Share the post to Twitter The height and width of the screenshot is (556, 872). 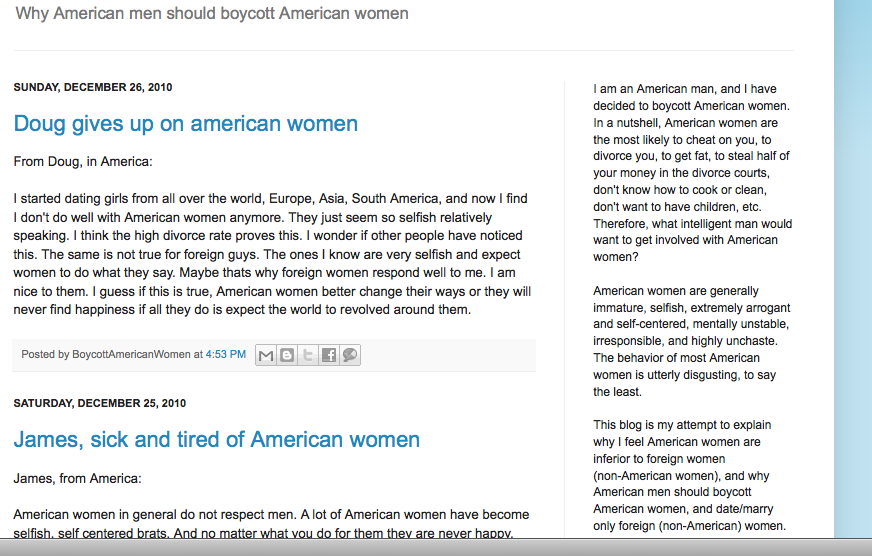coord(308,355)
